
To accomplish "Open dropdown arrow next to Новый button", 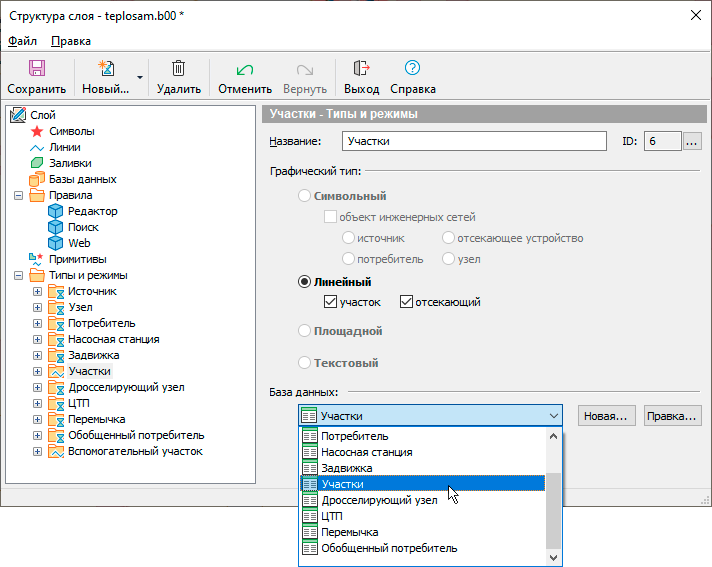I will coord(140,77).
